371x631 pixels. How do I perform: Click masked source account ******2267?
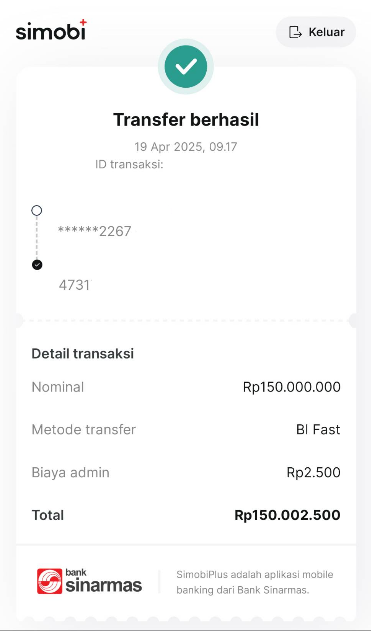95,231
